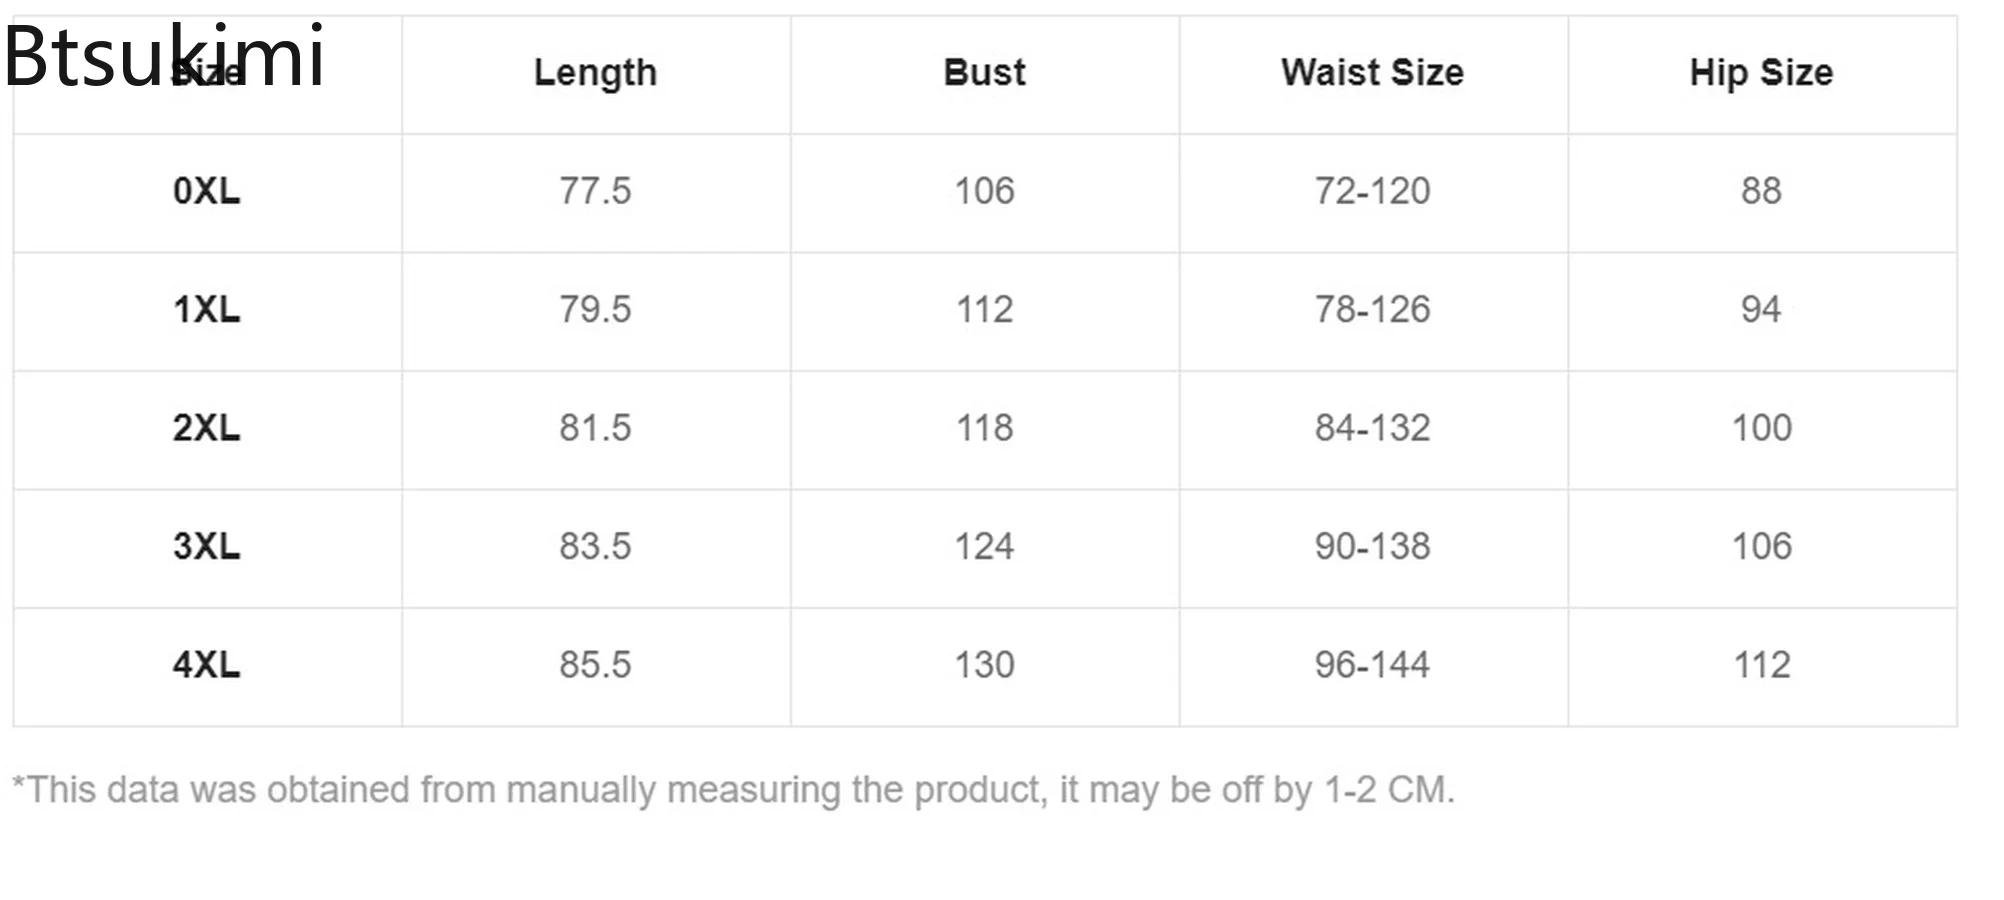Click the 85.5 length cell

[x=595, y=665]
